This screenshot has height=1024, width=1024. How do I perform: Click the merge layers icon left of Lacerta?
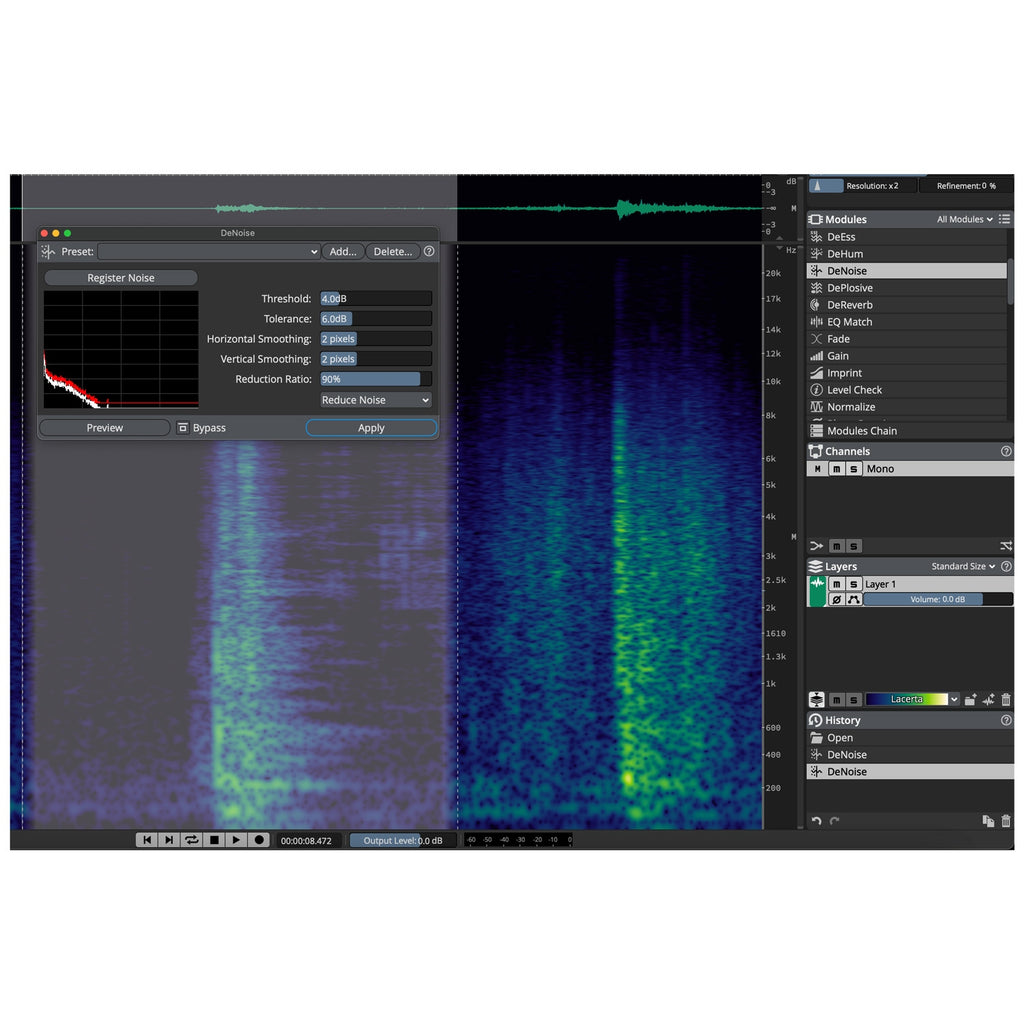coord(816,699)
